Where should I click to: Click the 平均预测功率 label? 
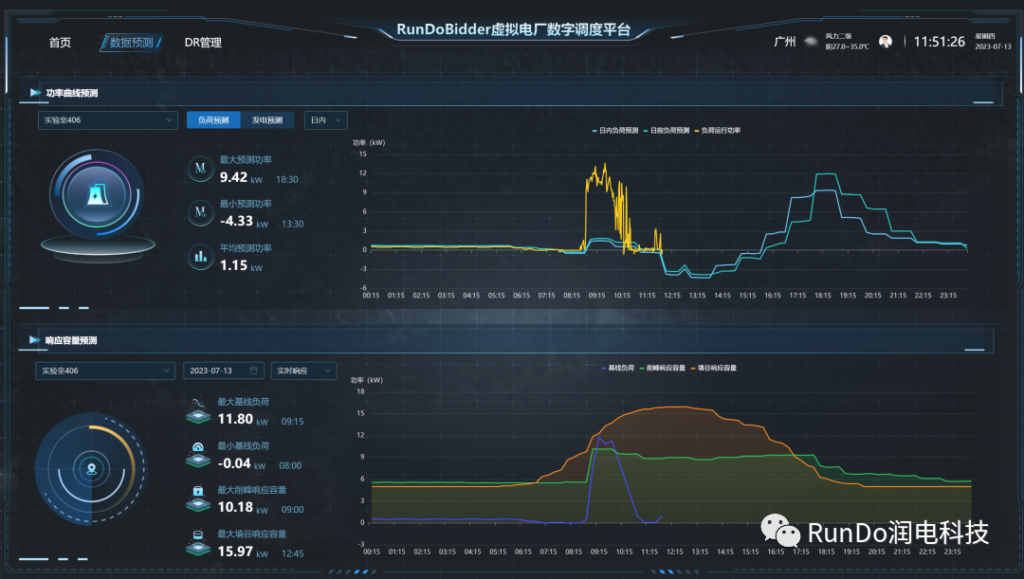(246, 248)
